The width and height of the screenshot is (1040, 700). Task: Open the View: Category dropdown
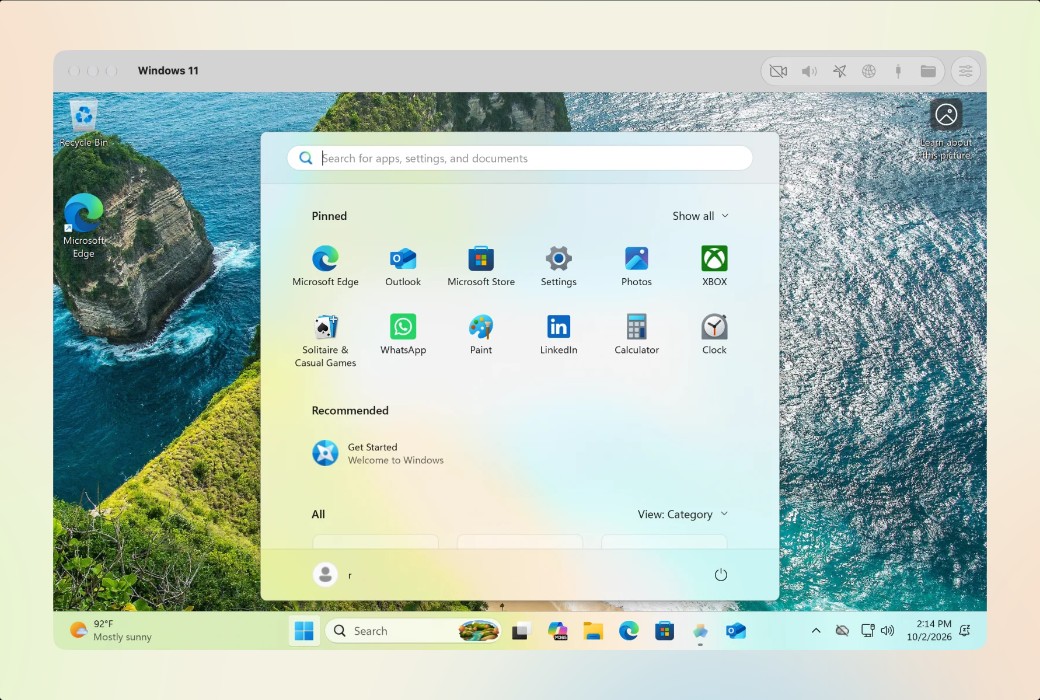click(x=682, y=514)
